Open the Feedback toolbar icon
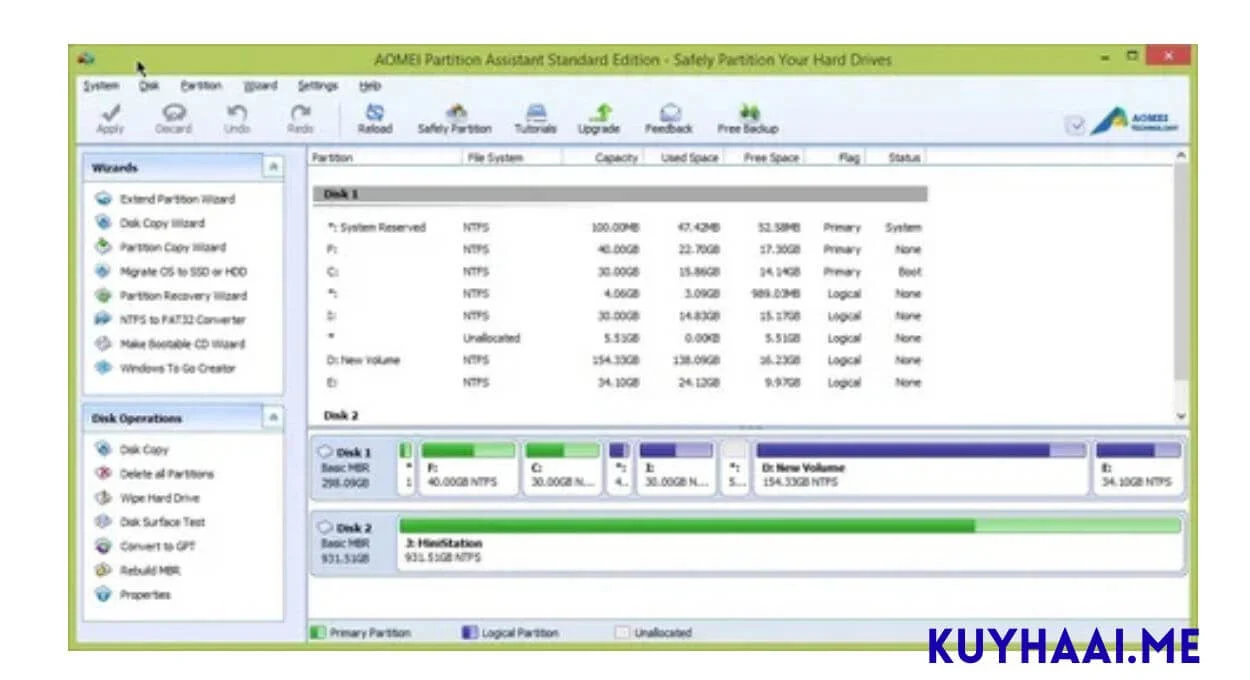The height and width of the screenshot is (680, 1250). pos(669,112)
